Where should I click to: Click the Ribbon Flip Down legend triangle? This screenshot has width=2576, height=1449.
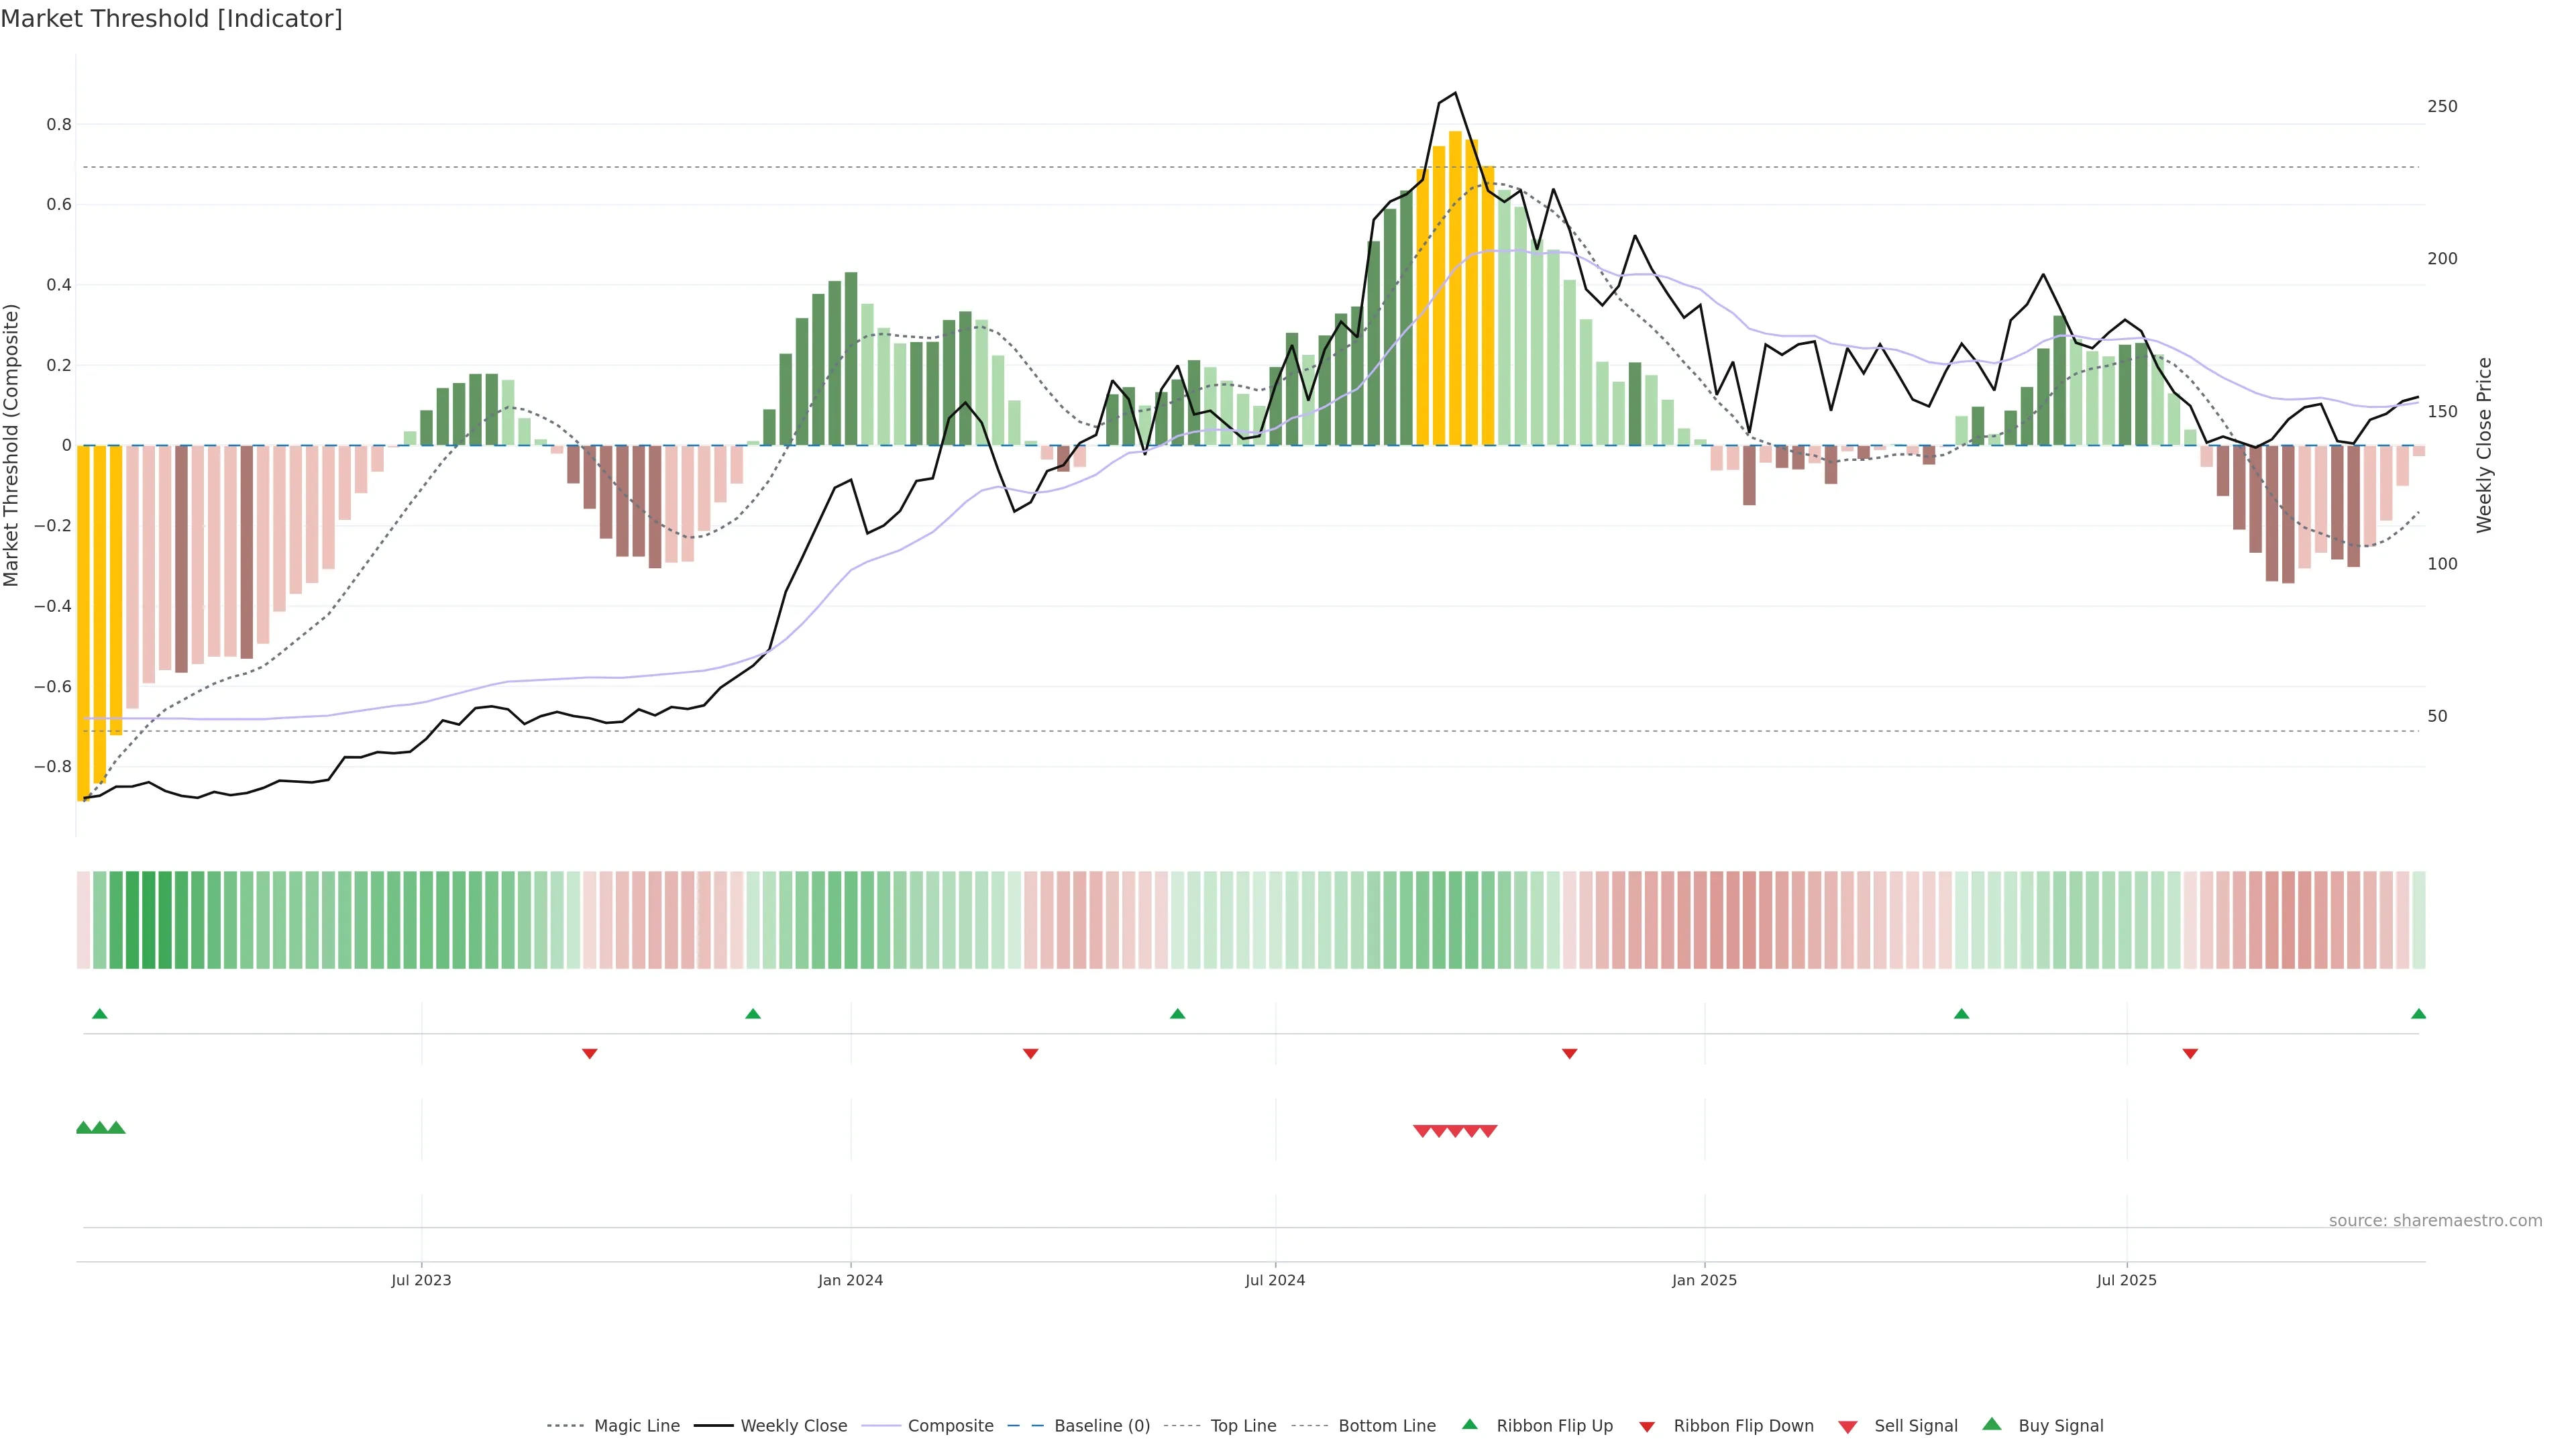tap(1647, 1427)
